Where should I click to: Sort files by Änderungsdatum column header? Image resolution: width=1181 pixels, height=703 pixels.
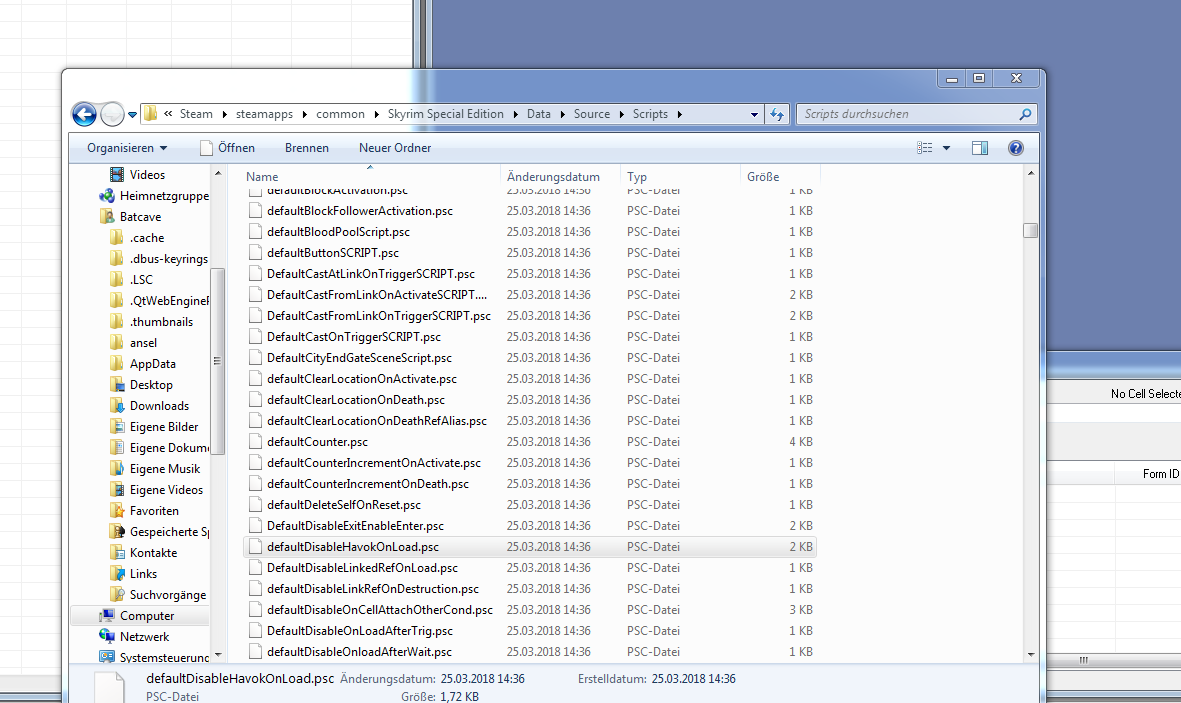coord(553,177)
